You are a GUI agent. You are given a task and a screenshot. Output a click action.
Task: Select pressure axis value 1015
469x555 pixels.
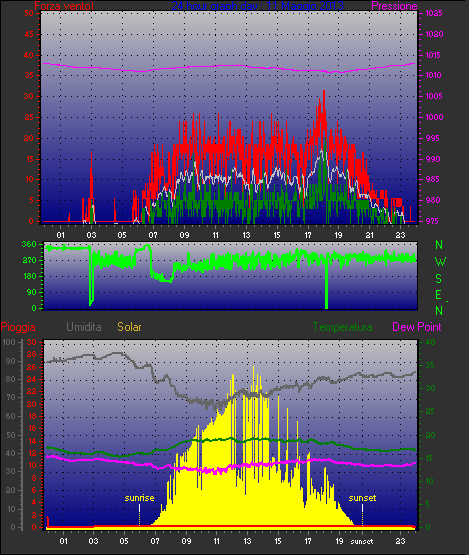click(434, 55)
